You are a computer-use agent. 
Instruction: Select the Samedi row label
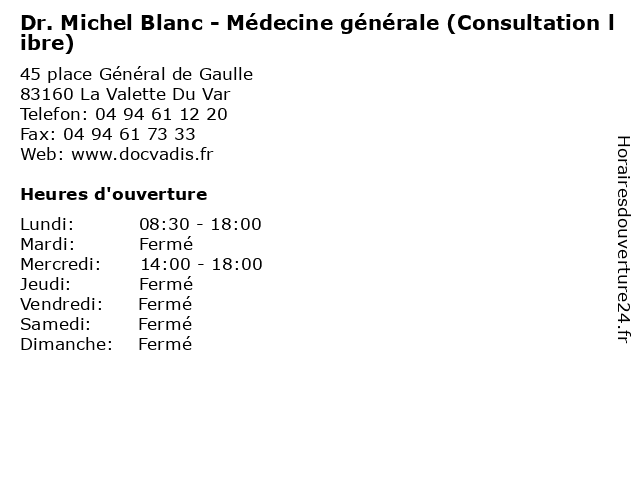56,324
